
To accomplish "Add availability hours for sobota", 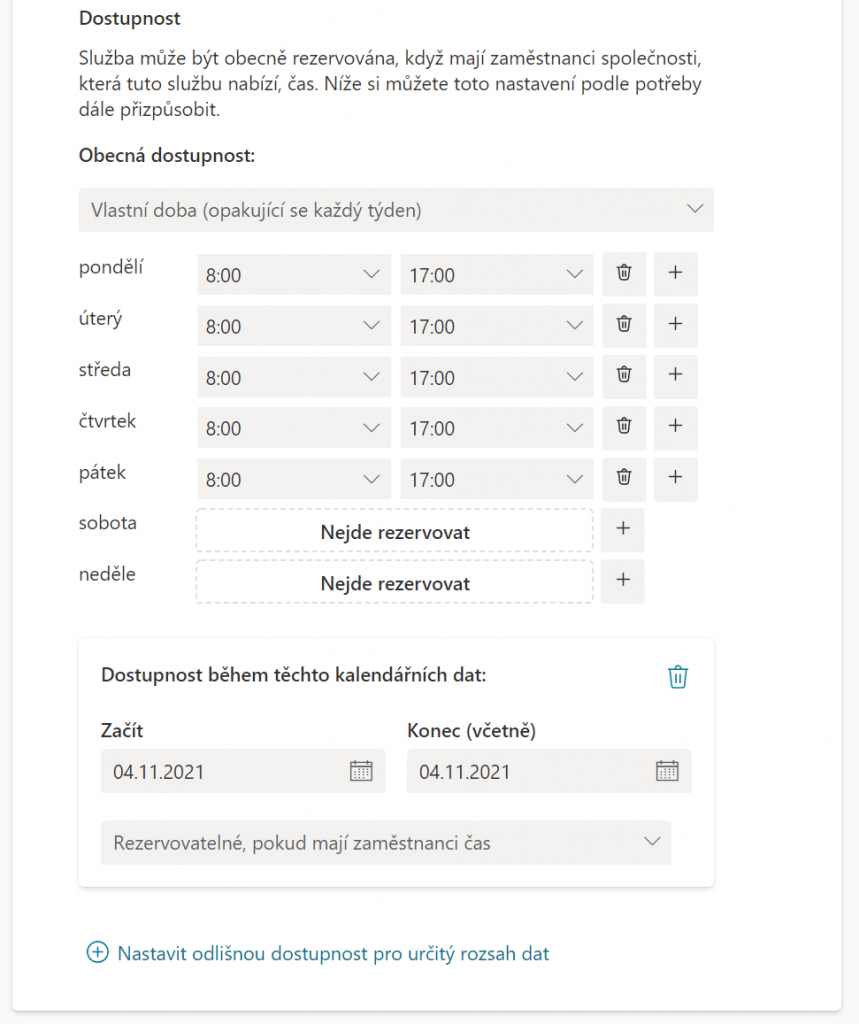I will click(x=623, y=530).
